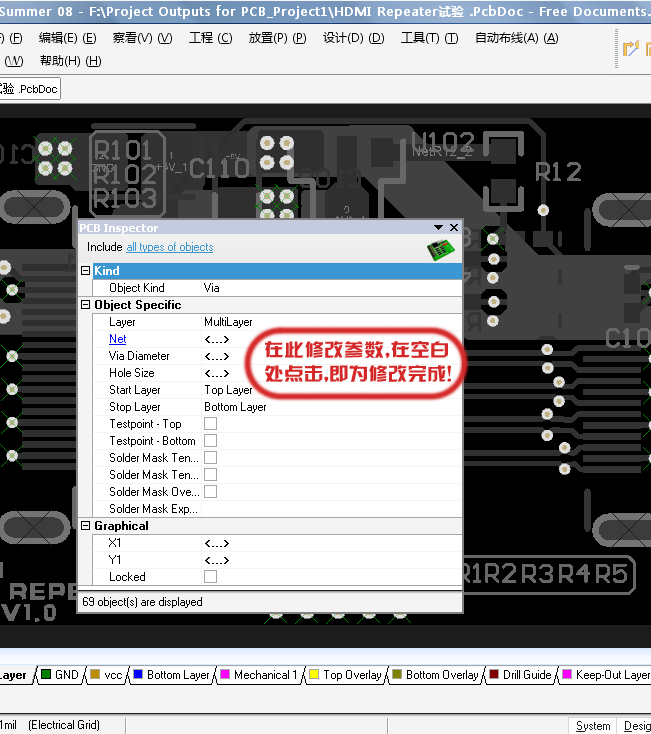The image size is (651, 734).
Task: Open the 工具(T) menu
Action: click(429, 38)
